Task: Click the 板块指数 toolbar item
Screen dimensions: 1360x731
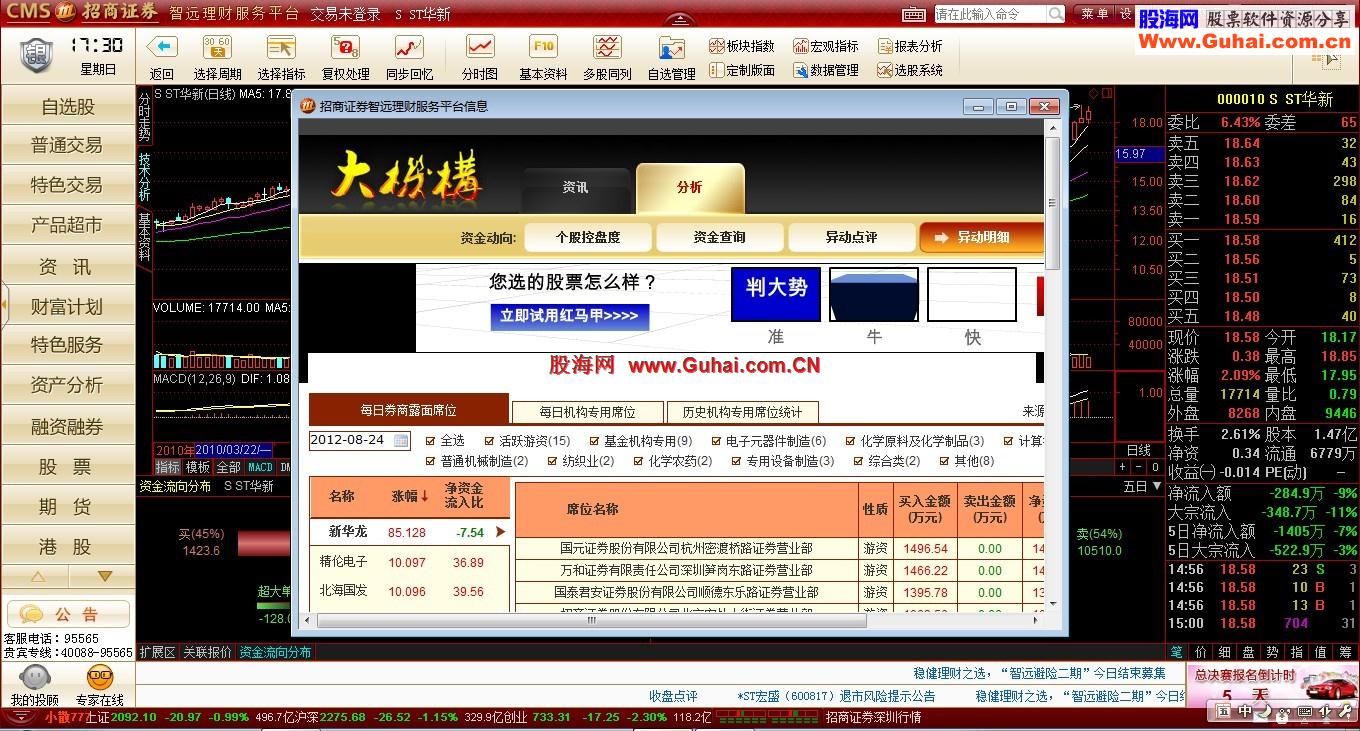Action: click(741, 46)
